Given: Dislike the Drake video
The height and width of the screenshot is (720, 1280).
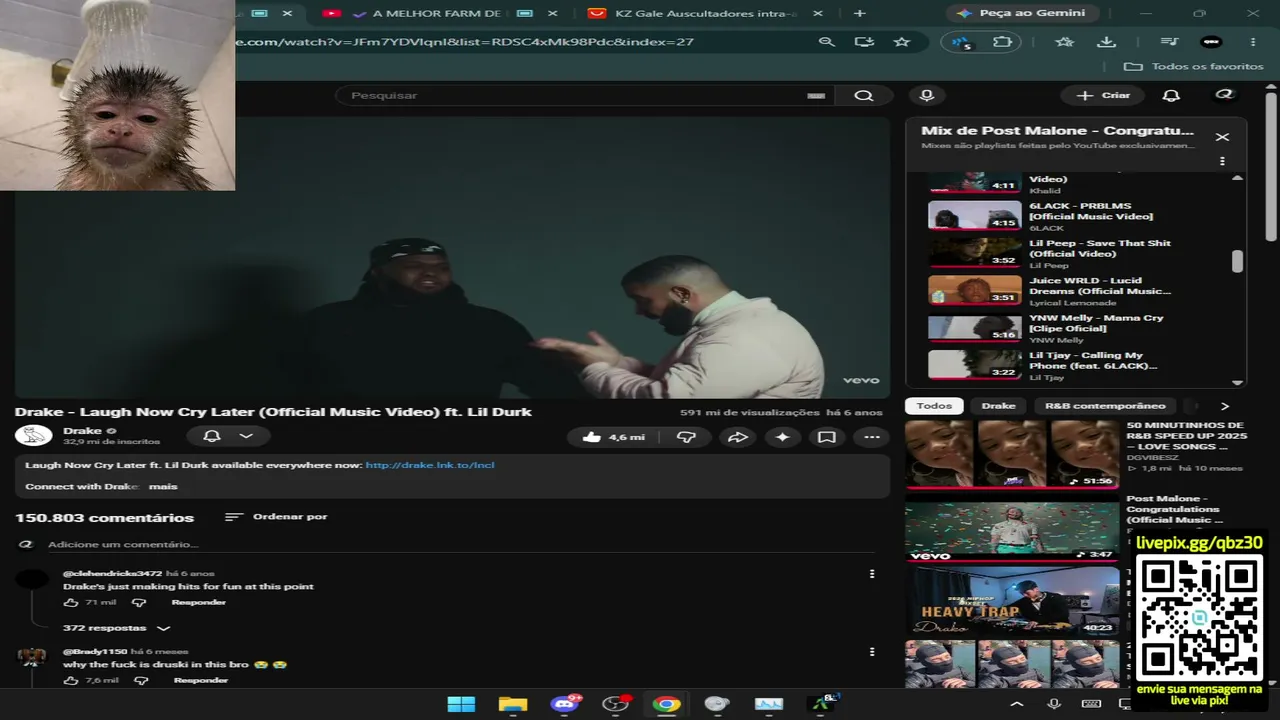Looking at the screenshot, I should (x=686, y=437).
